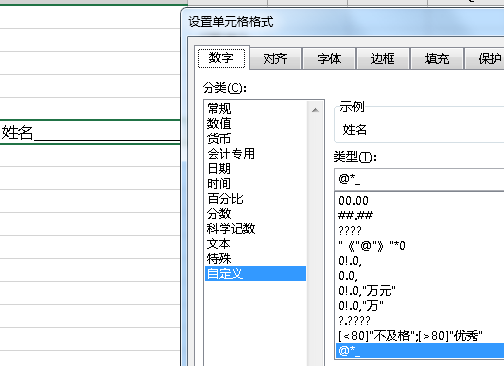Select format code 00.00
The height and width of the screenshot is (366, 504).
(420, 201)
